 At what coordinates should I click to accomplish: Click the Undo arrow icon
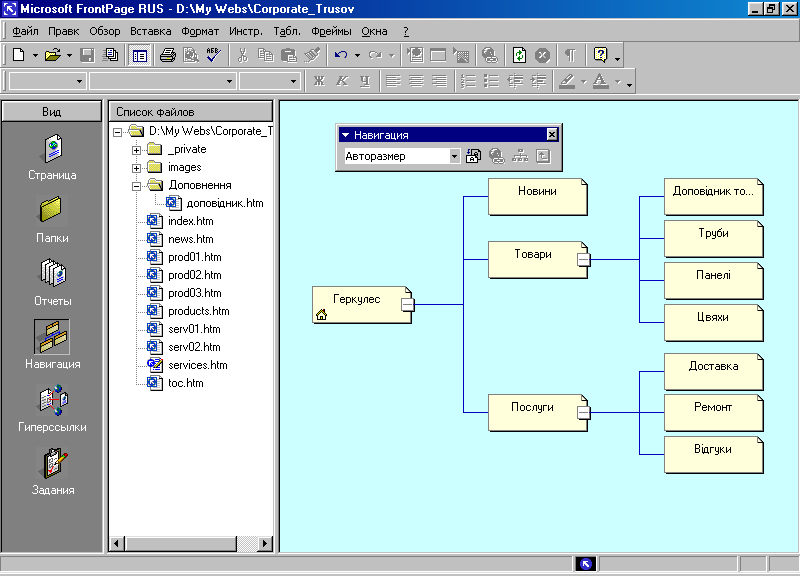click(x=341, y=55)
